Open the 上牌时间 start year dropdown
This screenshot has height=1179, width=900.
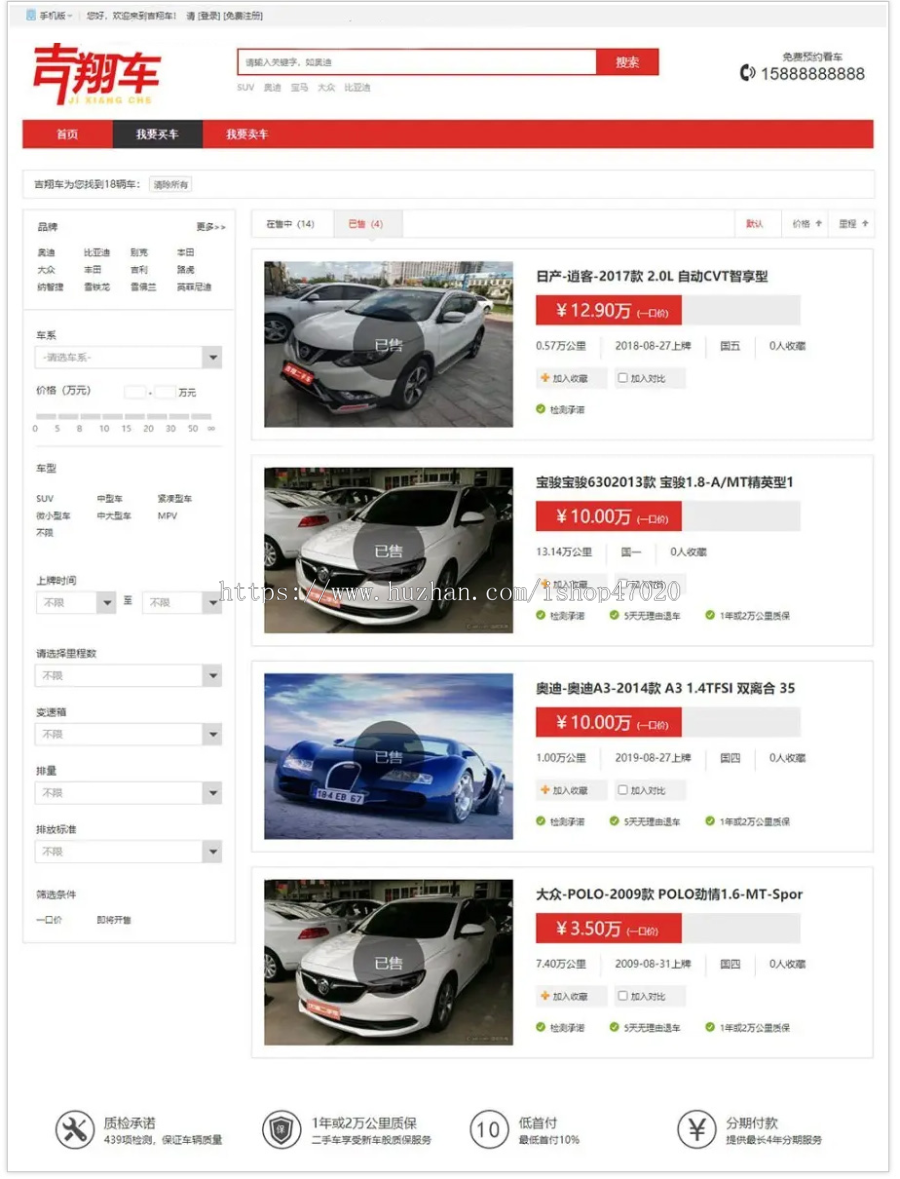click(x=76, y=602)
